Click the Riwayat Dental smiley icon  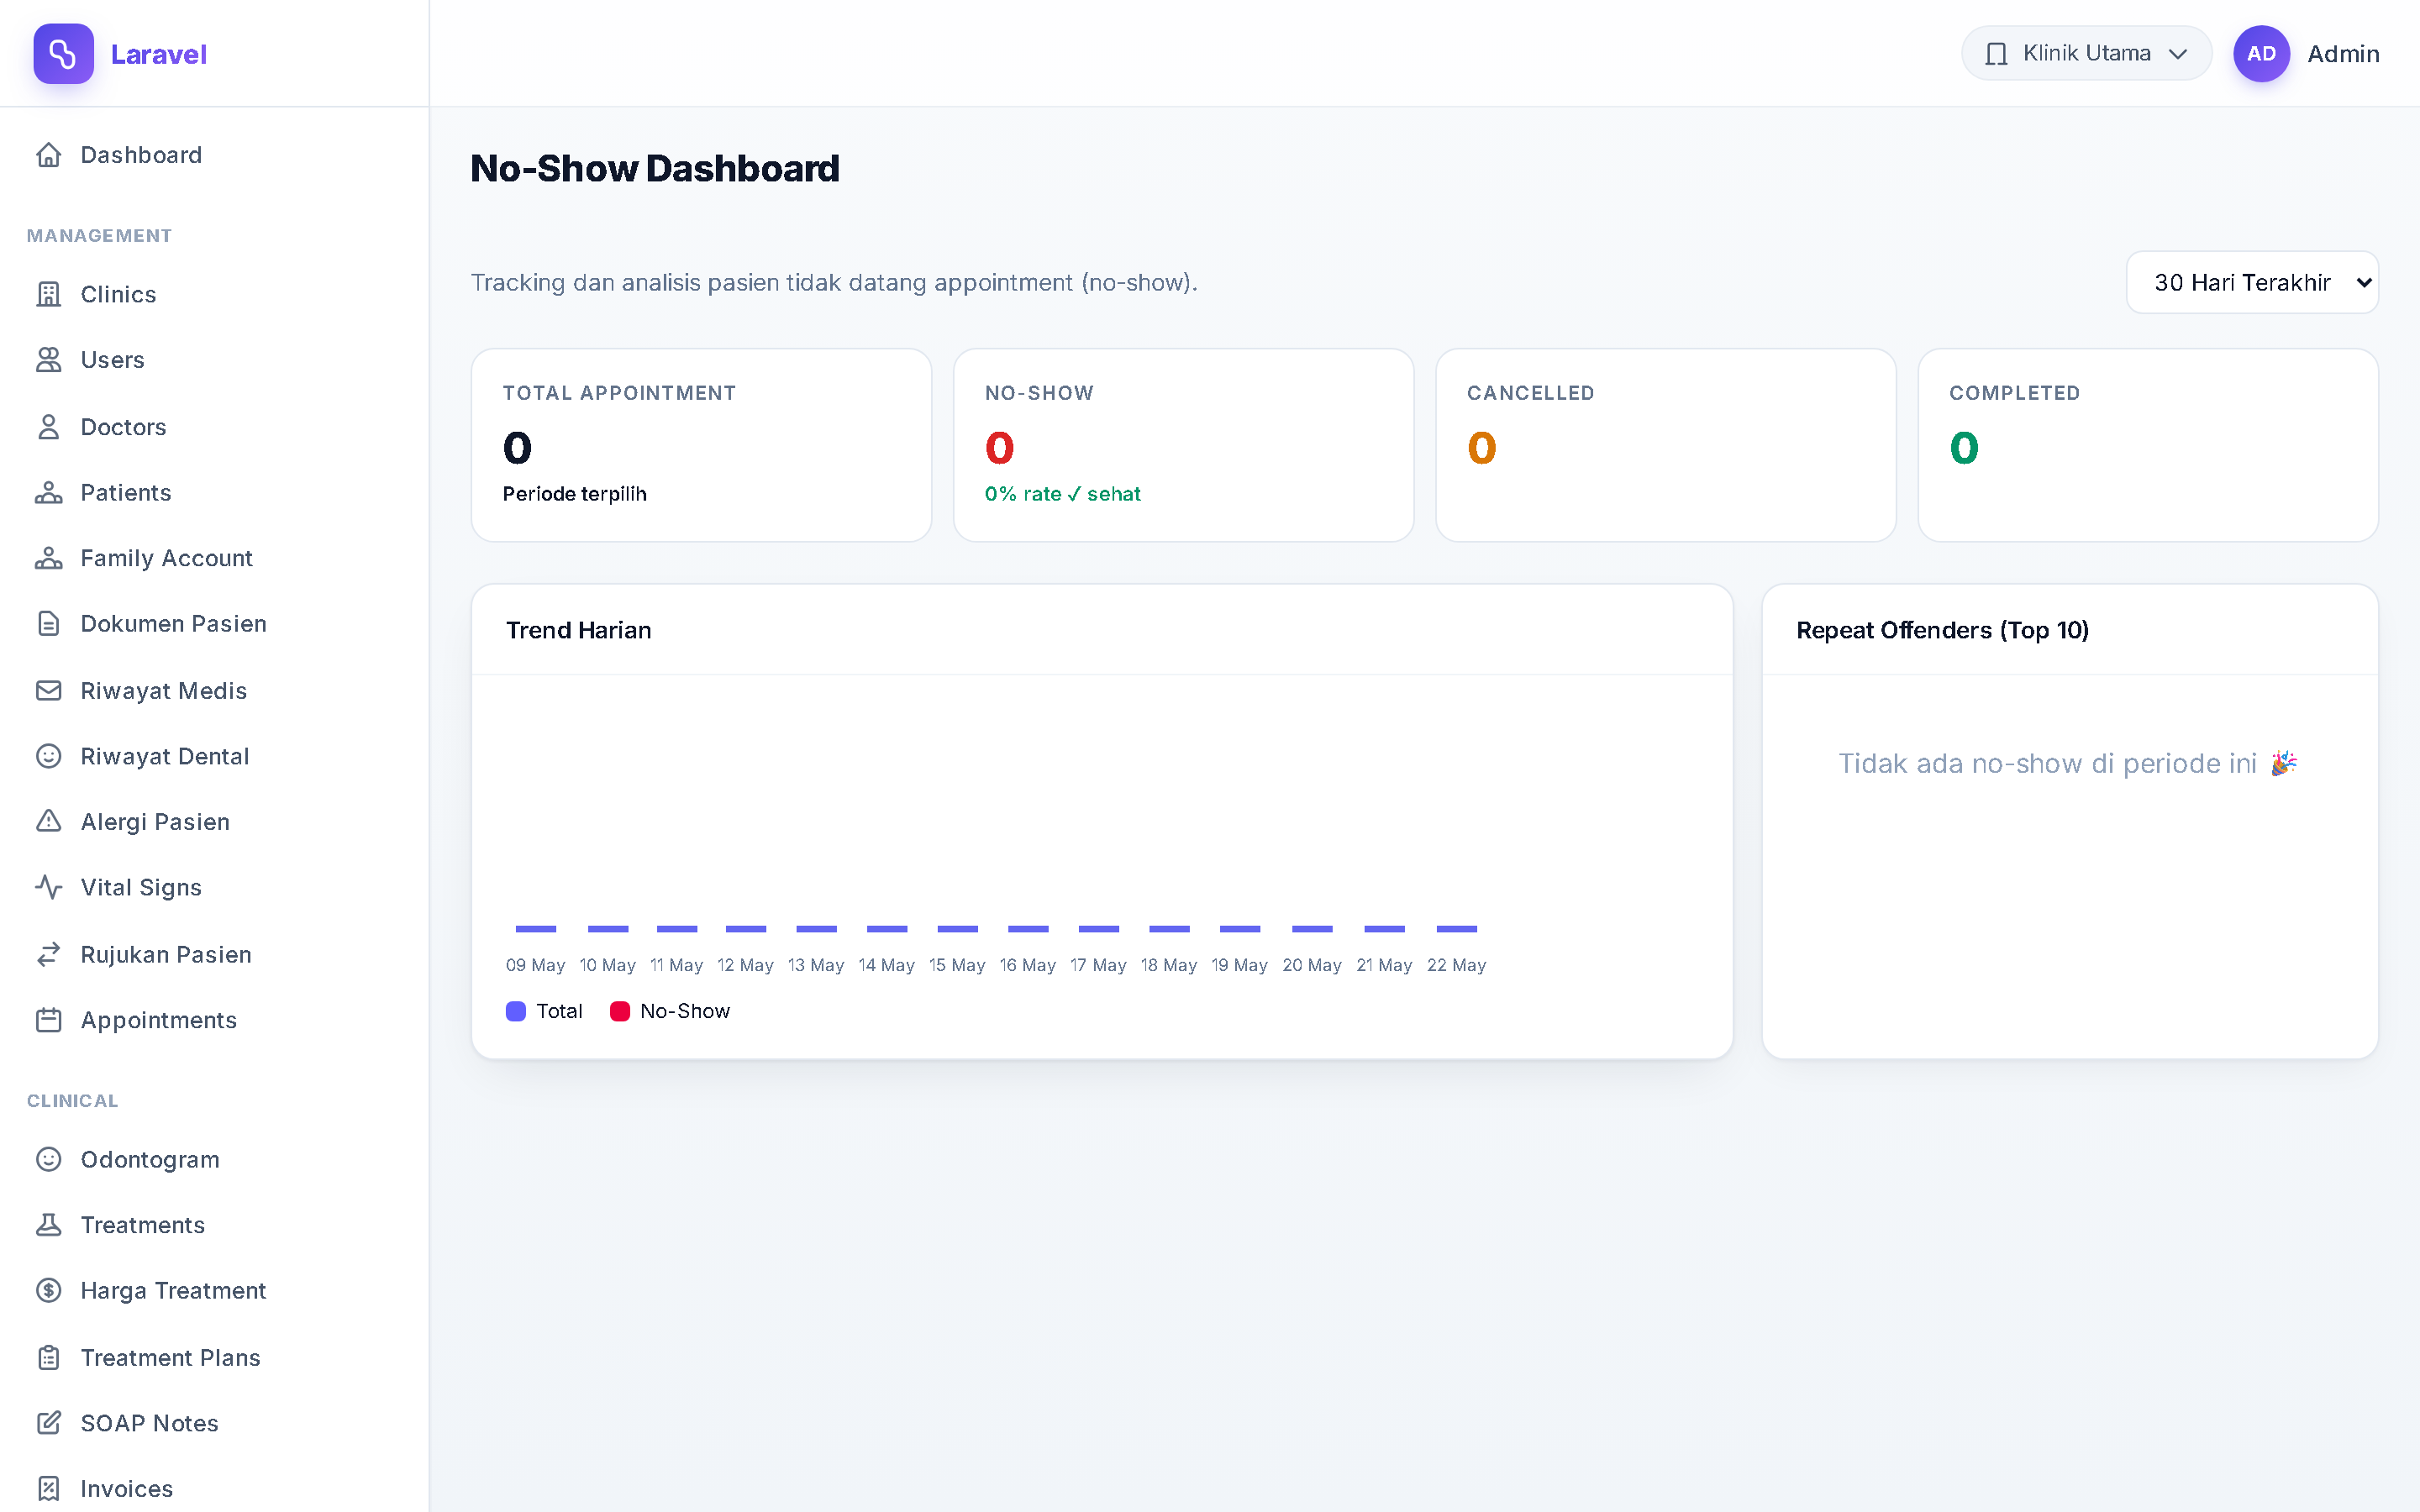49,756
